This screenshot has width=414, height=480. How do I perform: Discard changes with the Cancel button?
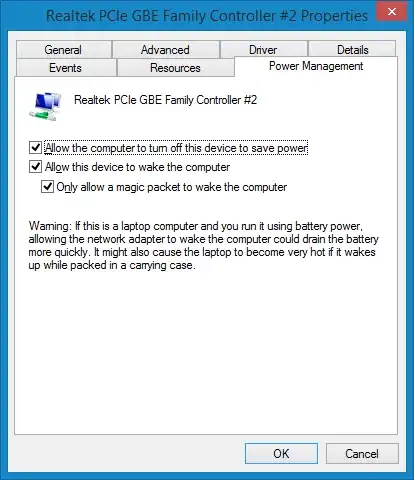pos(362,453)
